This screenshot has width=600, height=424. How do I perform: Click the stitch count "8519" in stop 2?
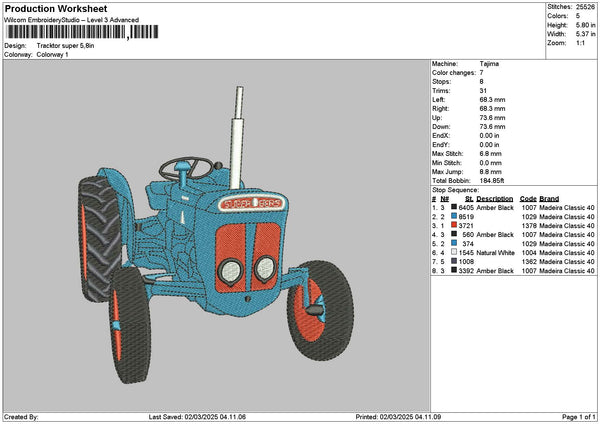(466, 217)
